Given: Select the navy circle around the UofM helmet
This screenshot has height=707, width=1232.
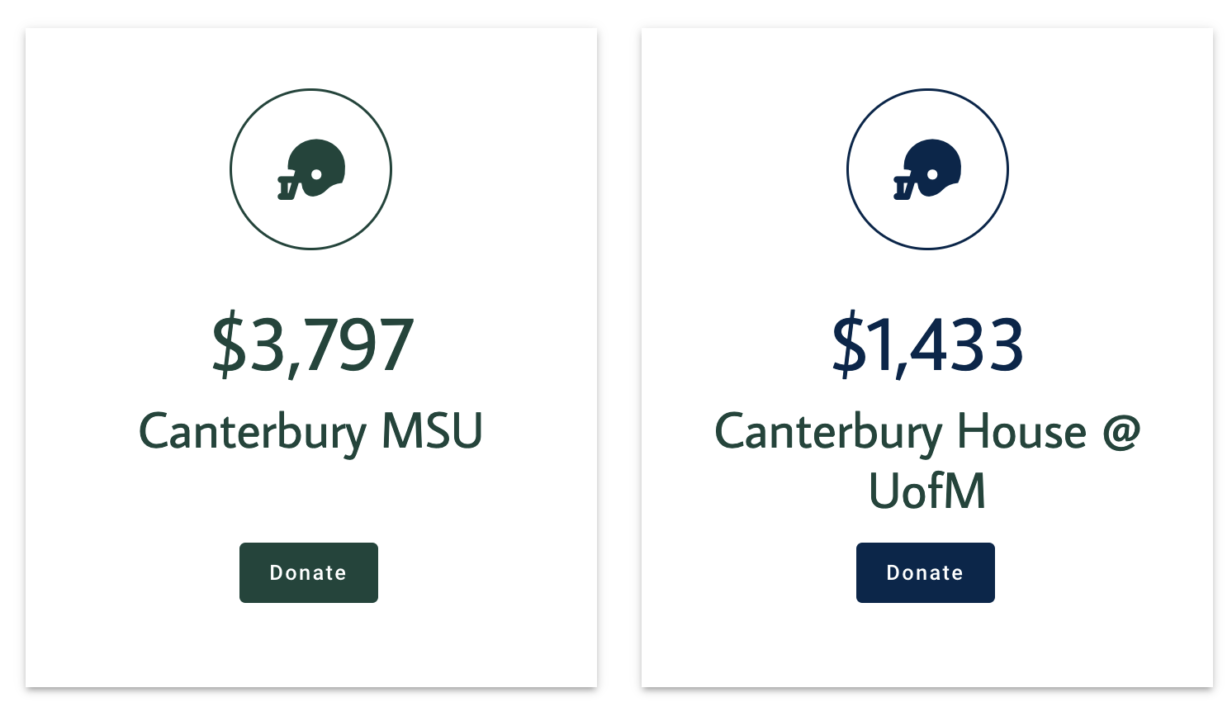Looking at the screenshot, I should point(928,169).
